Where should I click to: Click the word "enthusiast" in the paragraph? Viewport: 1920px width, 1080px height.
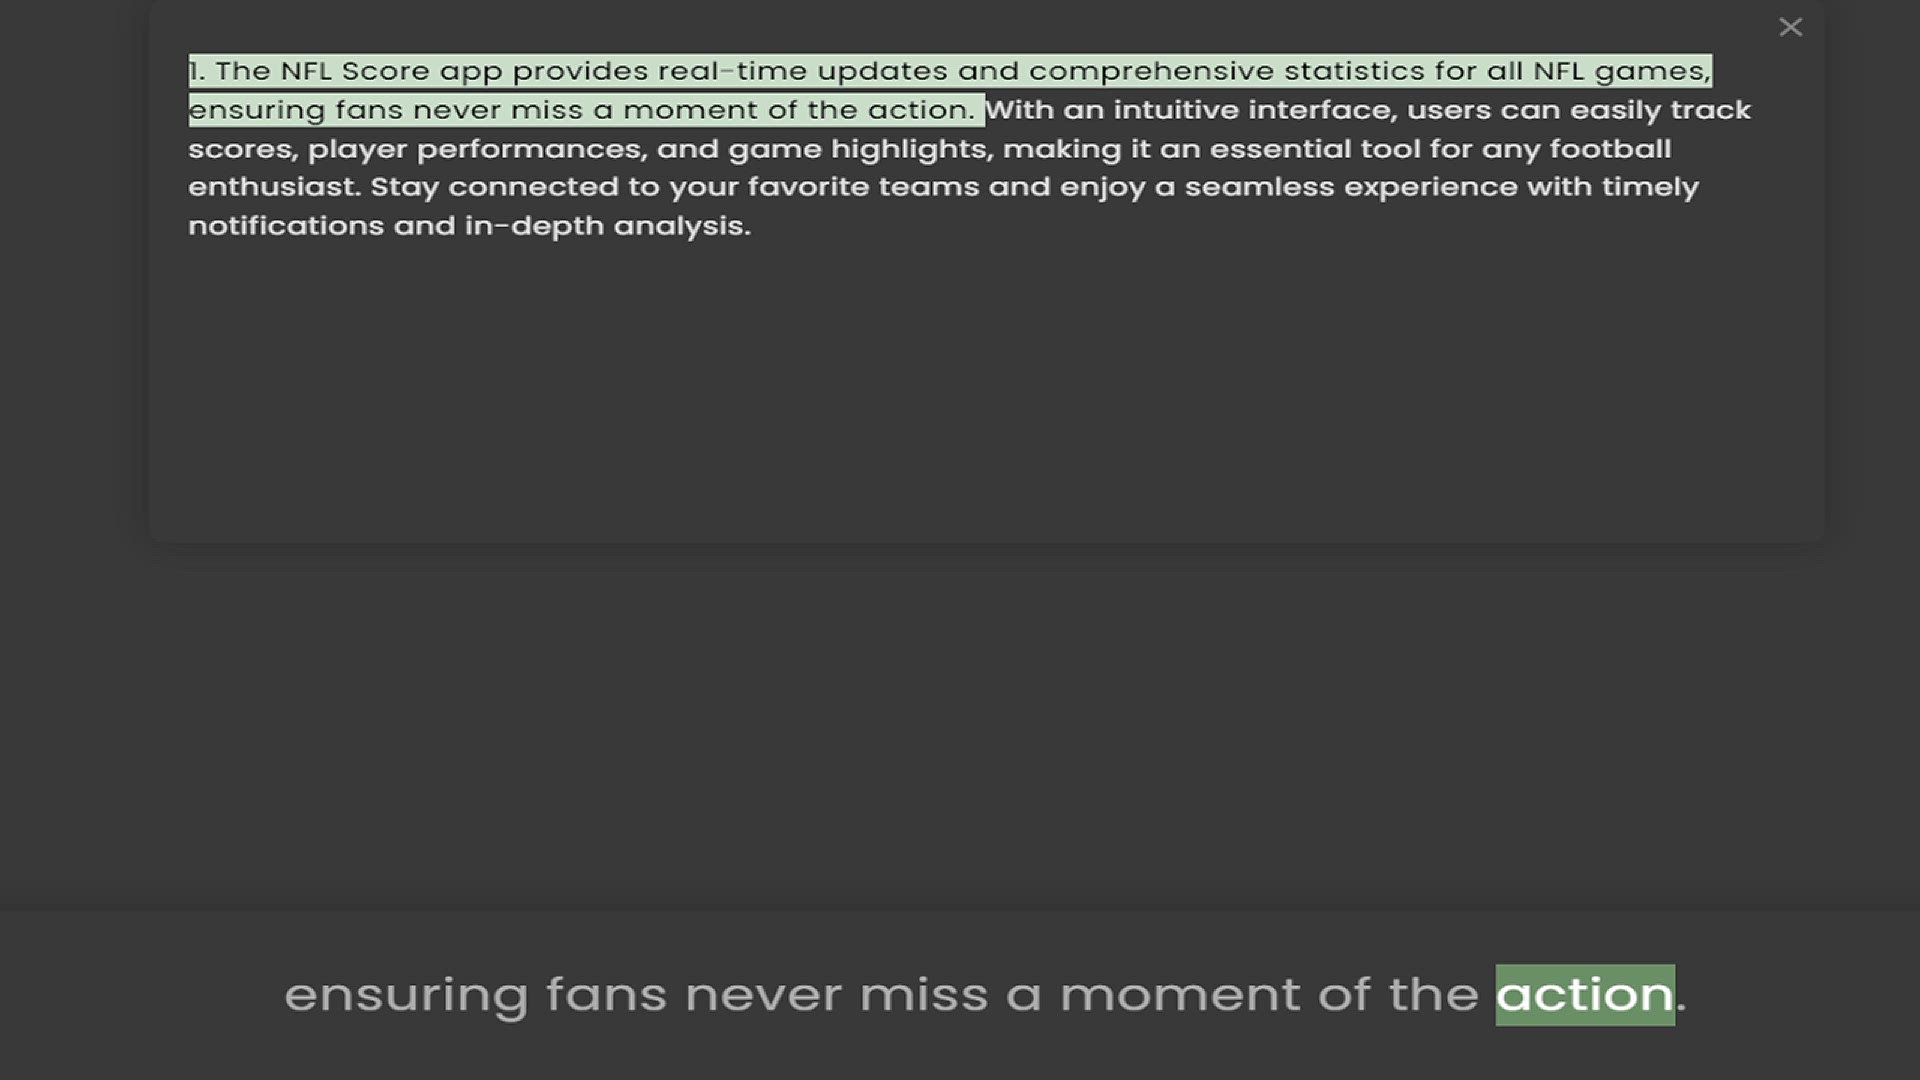click(x=273, y=187)
